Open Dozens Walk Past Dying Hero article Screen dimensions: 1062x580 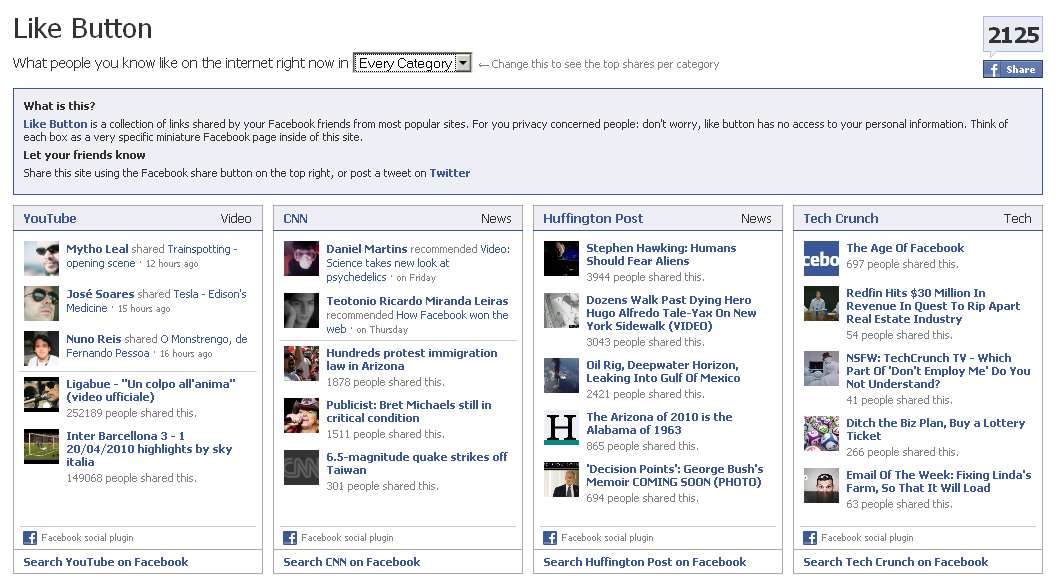click(x=671, y=312)
